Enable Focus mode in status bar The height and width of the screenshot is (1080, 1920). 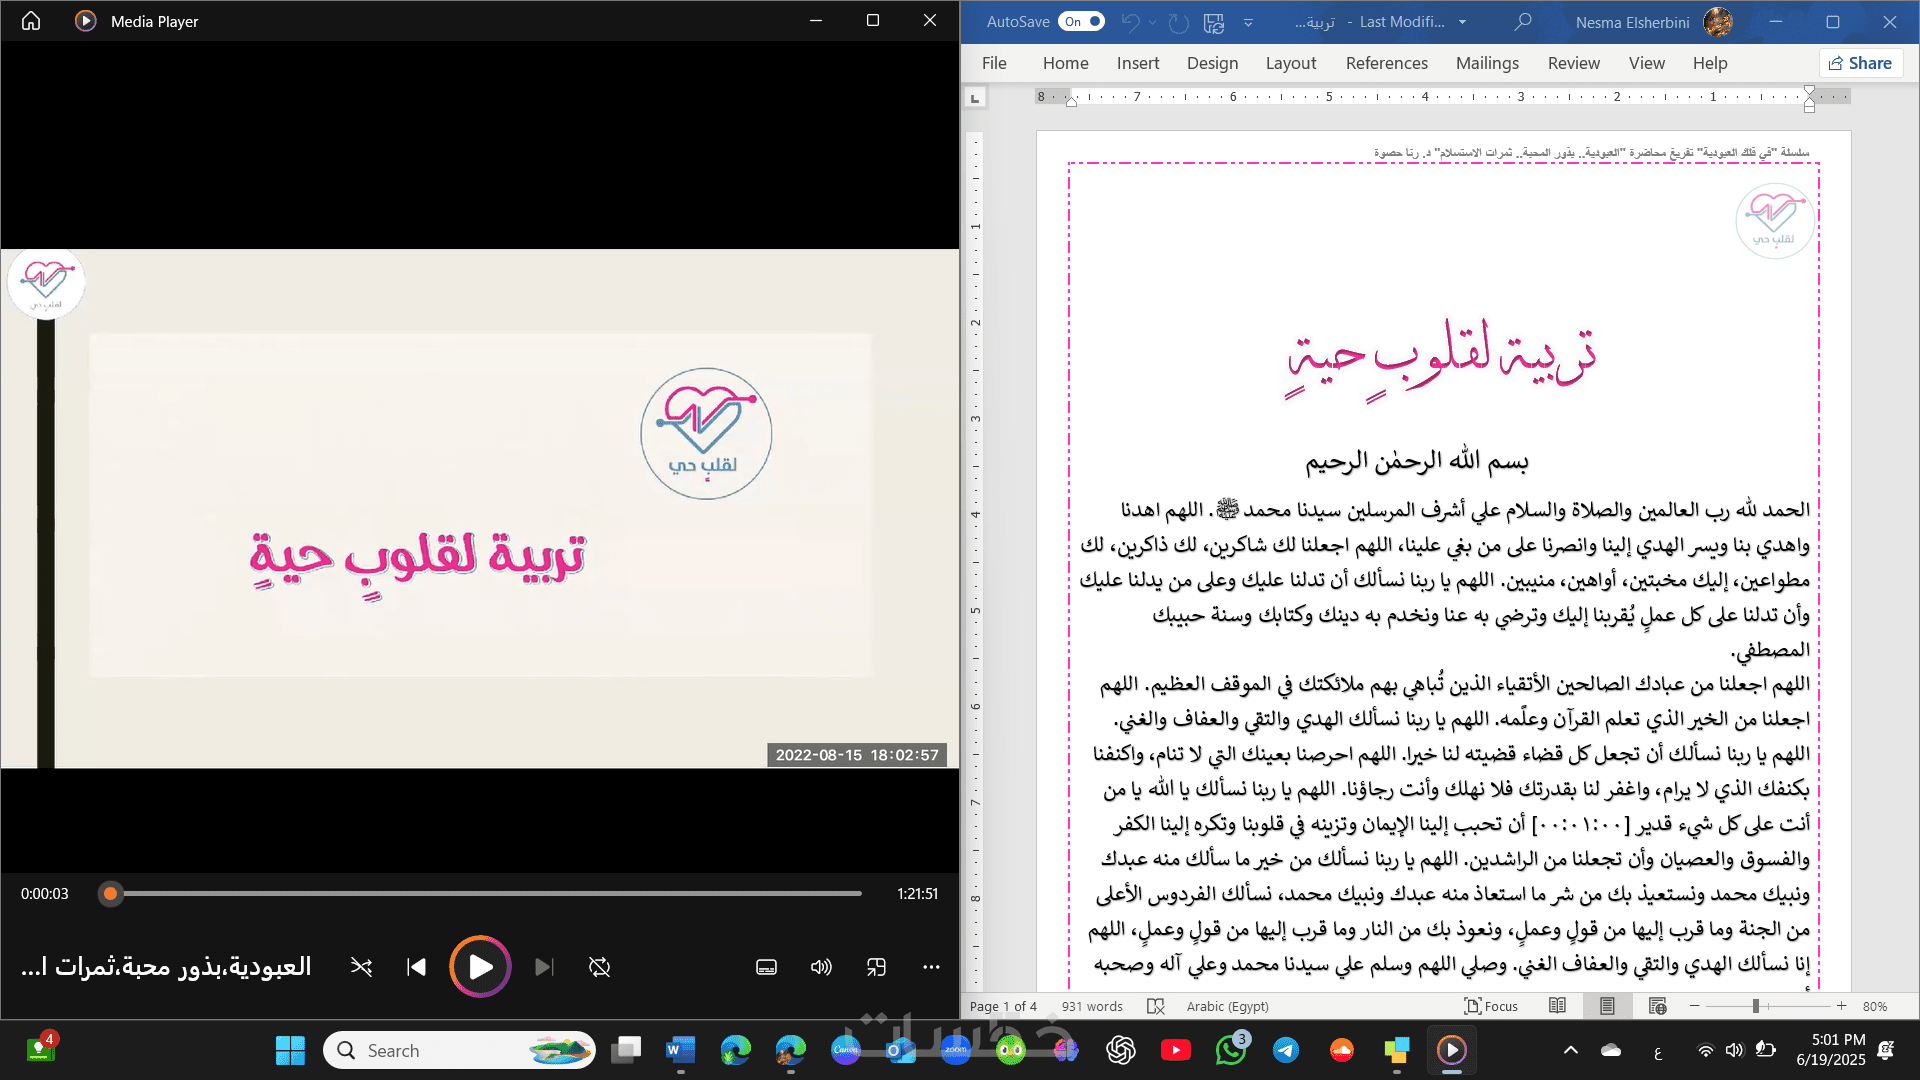pyautogui.click(x=1491, y=1006)
